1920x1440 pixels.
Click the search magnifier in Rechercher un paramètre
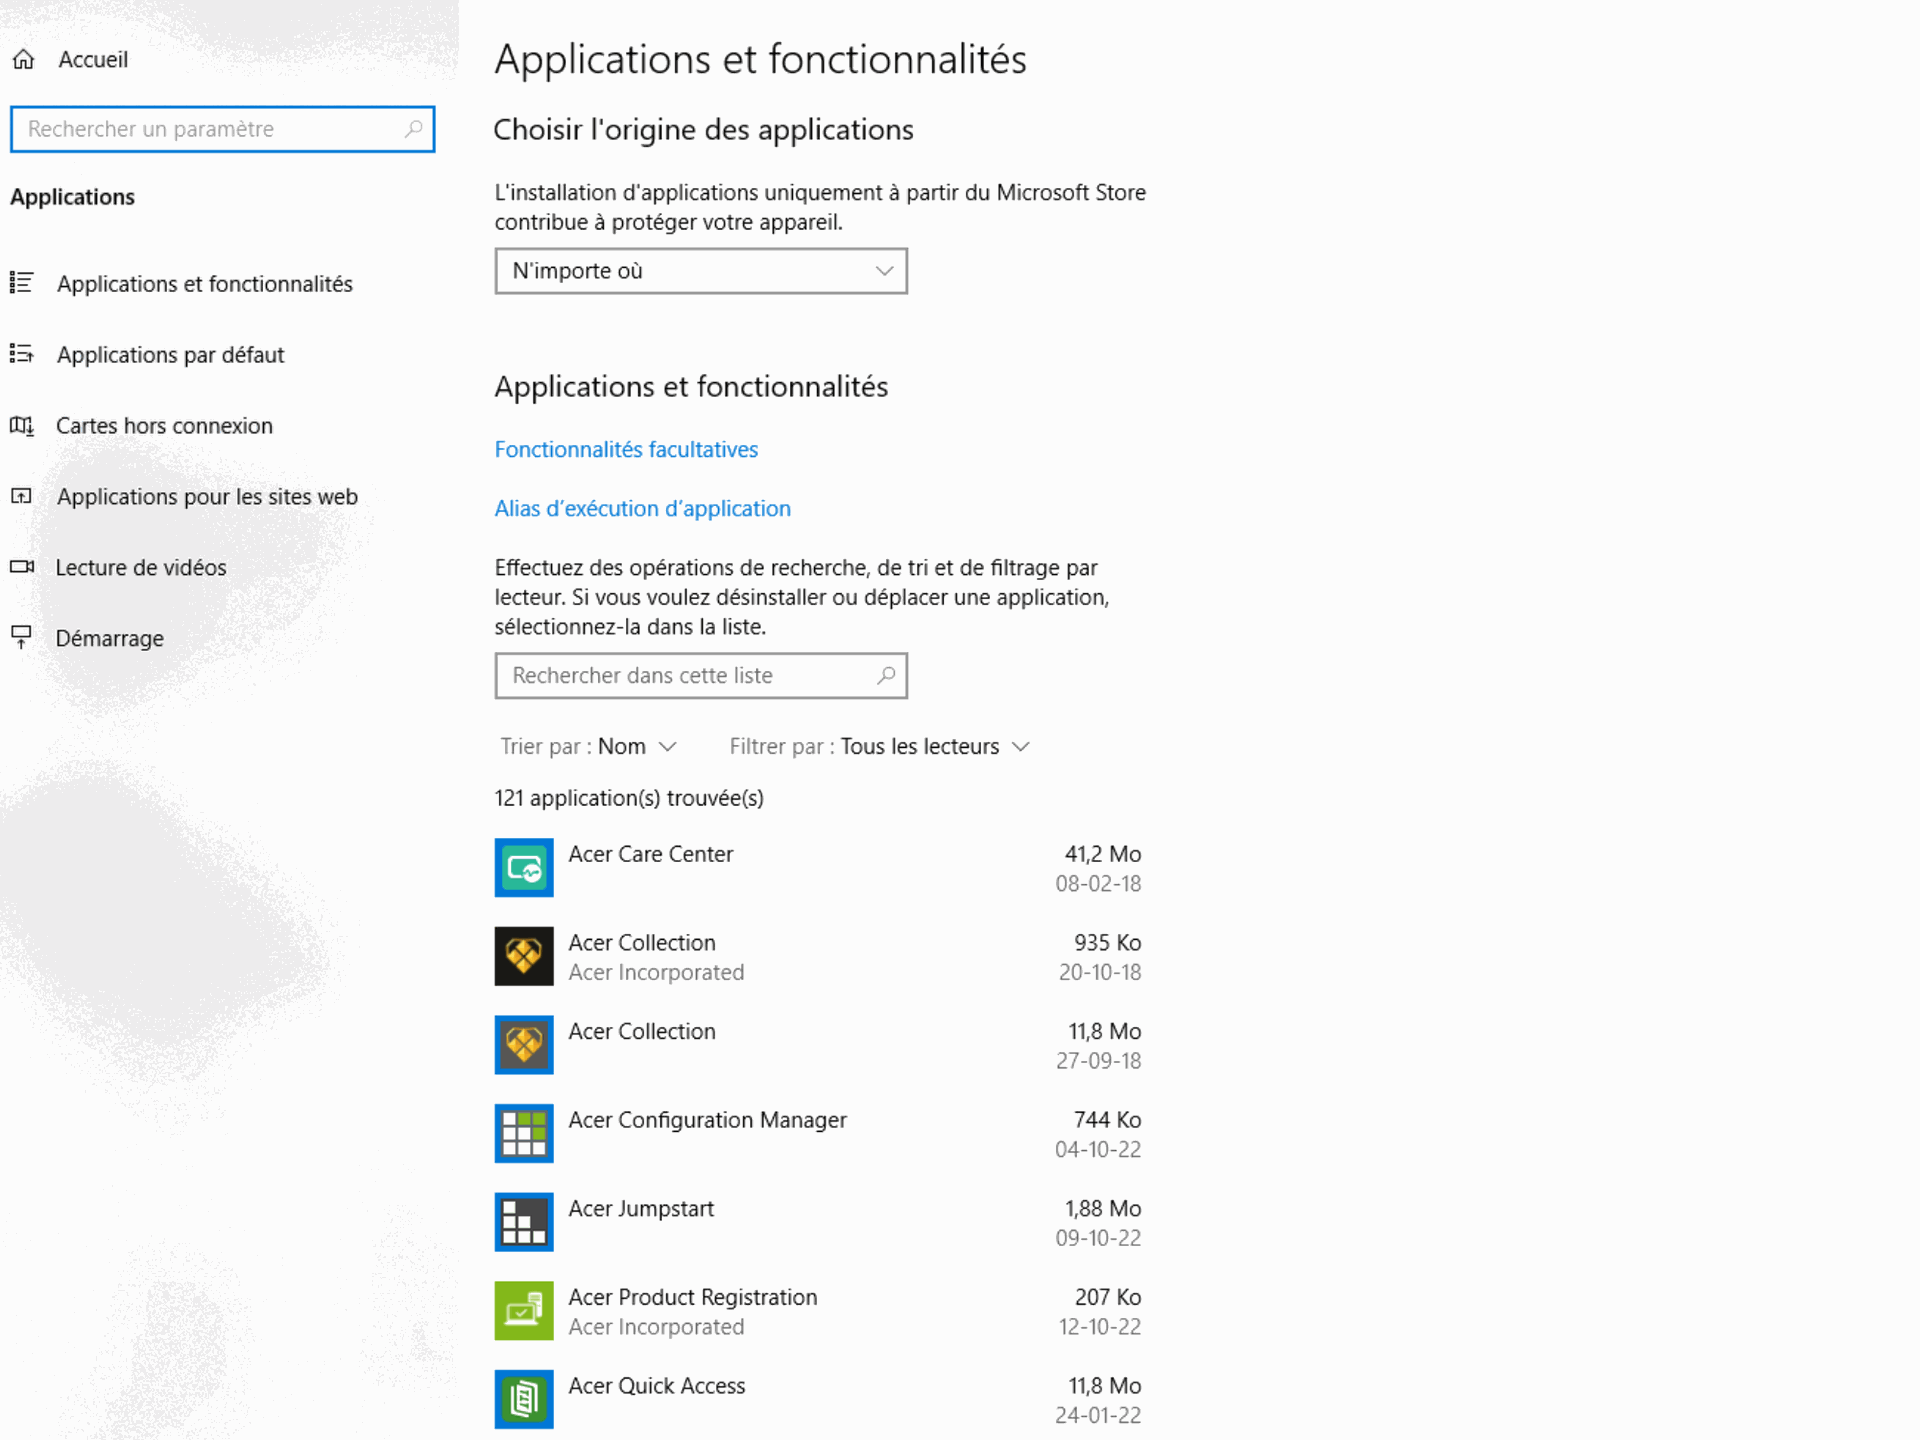point(413,129)
